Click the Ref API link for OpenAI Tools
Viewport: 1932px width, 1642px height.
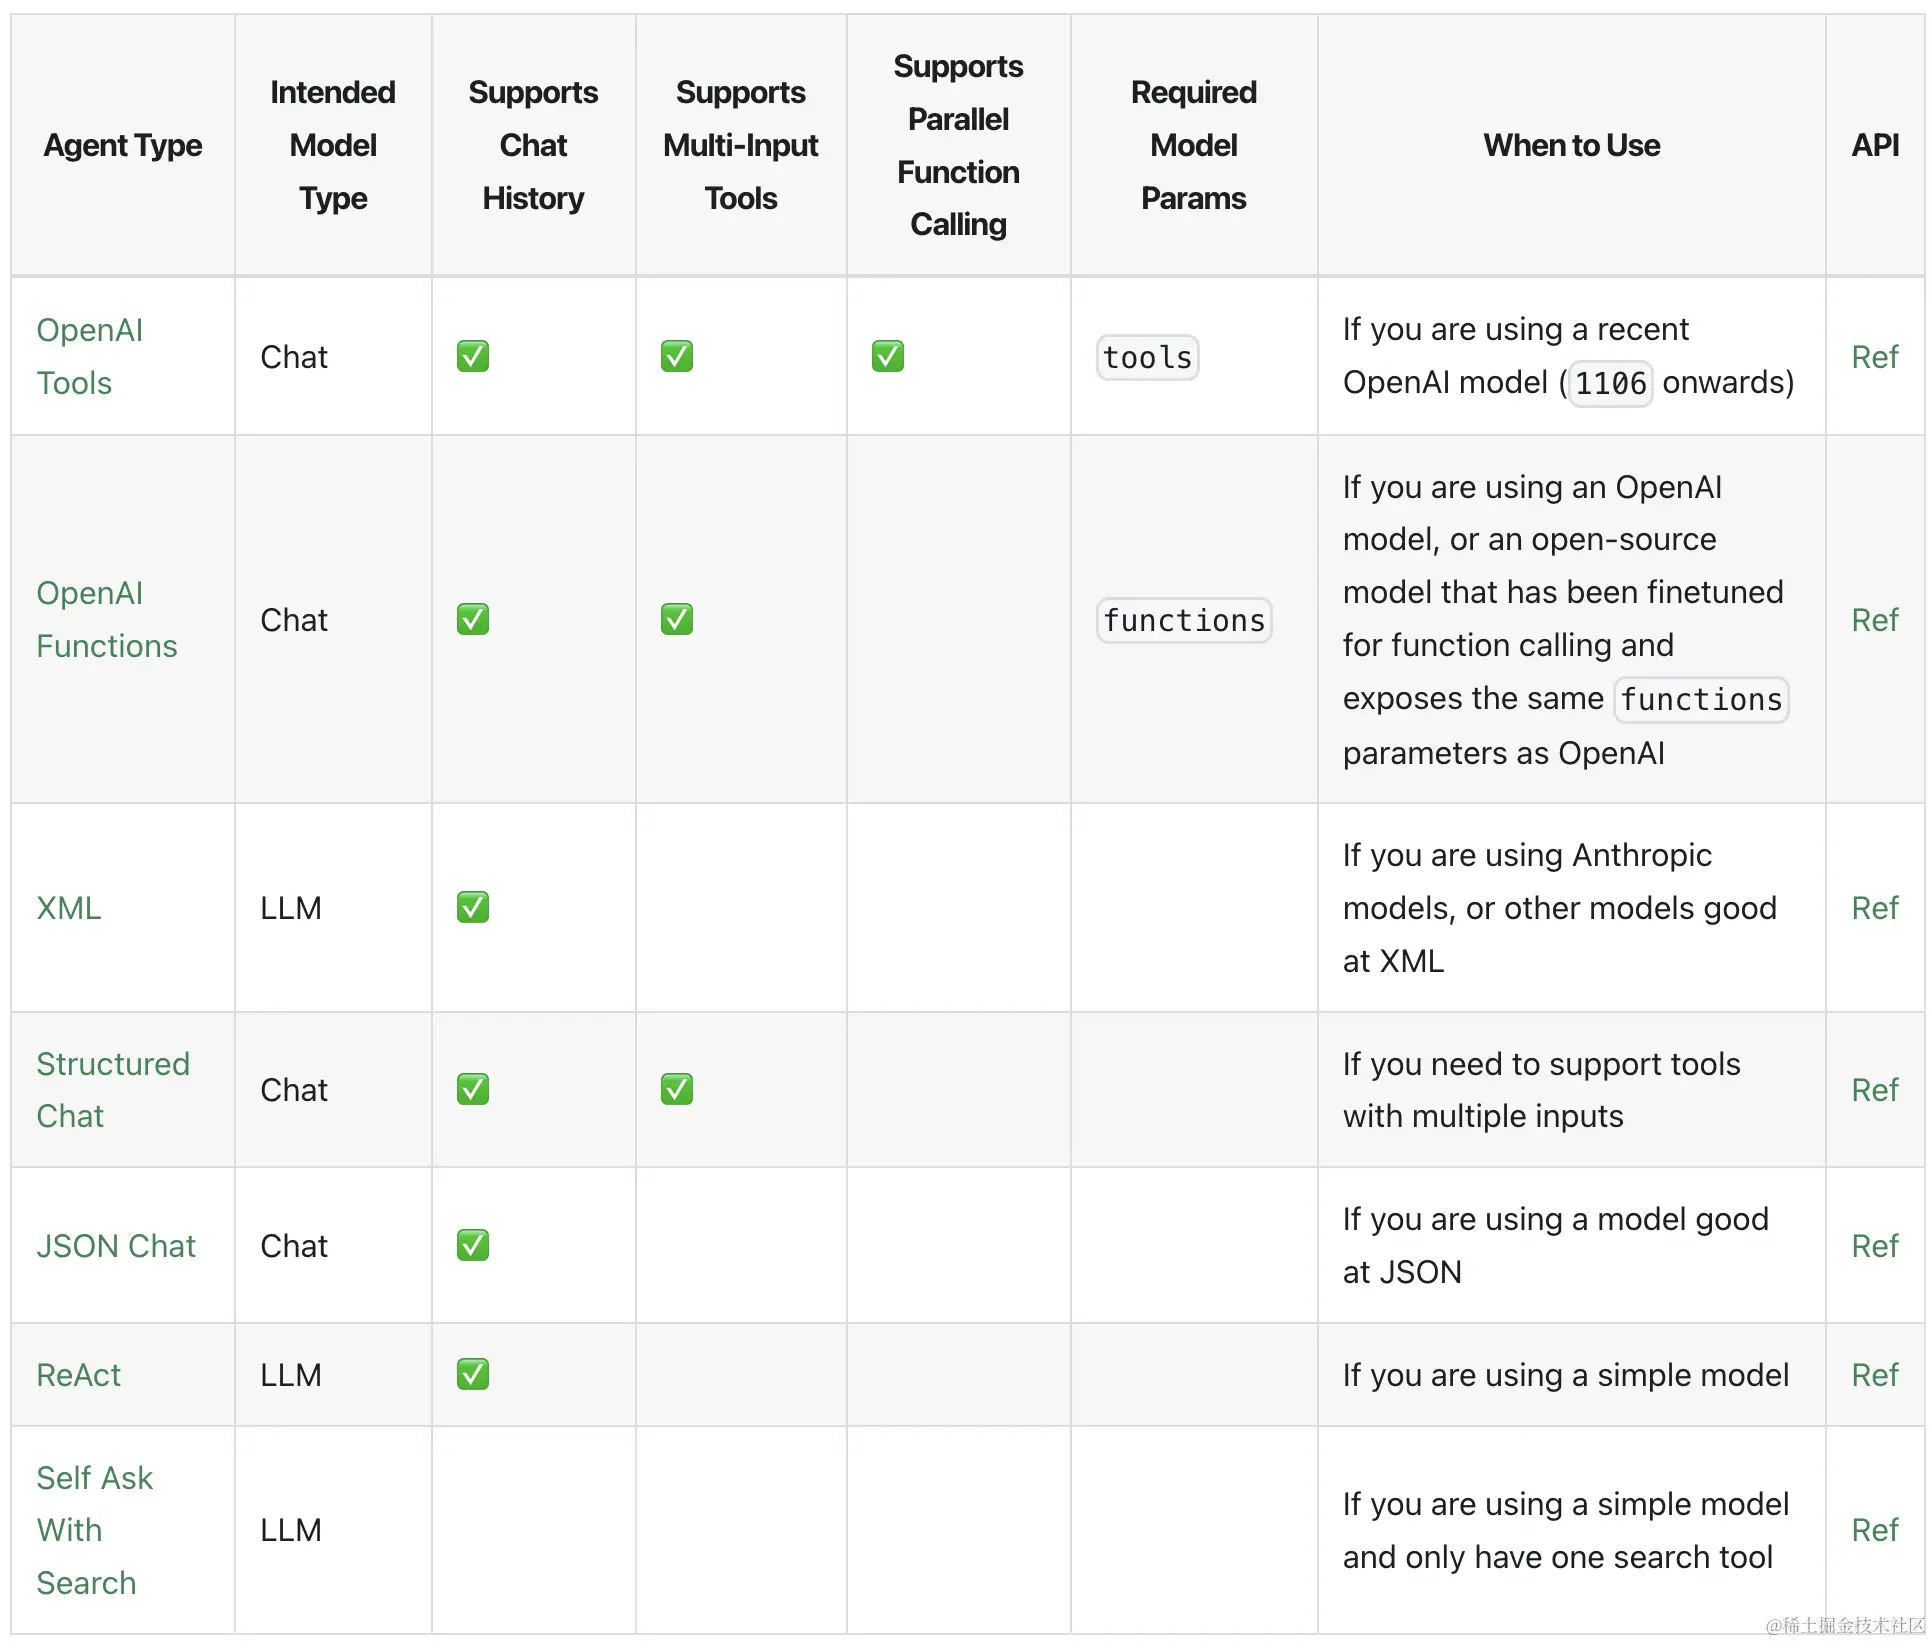click(x=1874, y=357)
